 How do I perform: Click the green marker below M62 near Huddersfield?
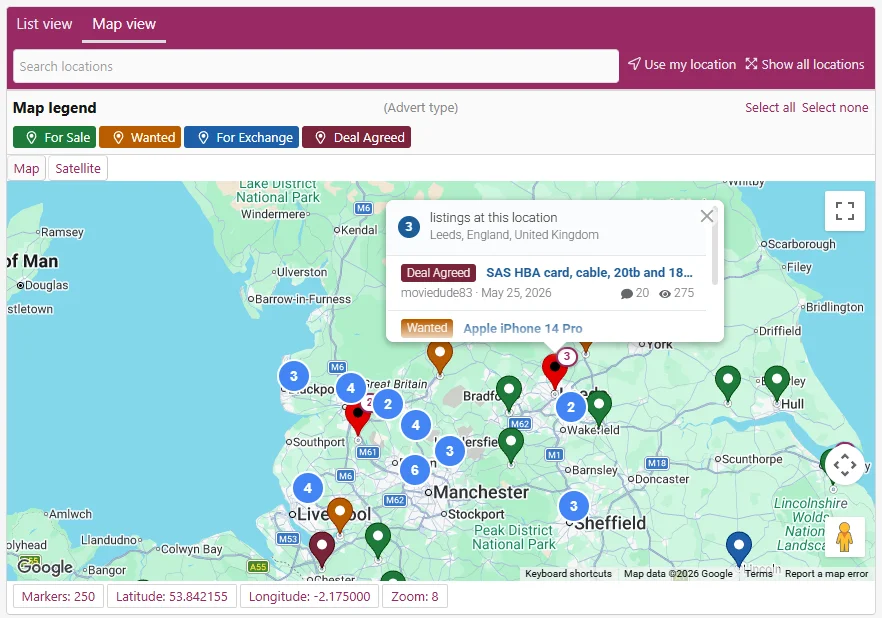pyautogui.click(x=511, y=445)
